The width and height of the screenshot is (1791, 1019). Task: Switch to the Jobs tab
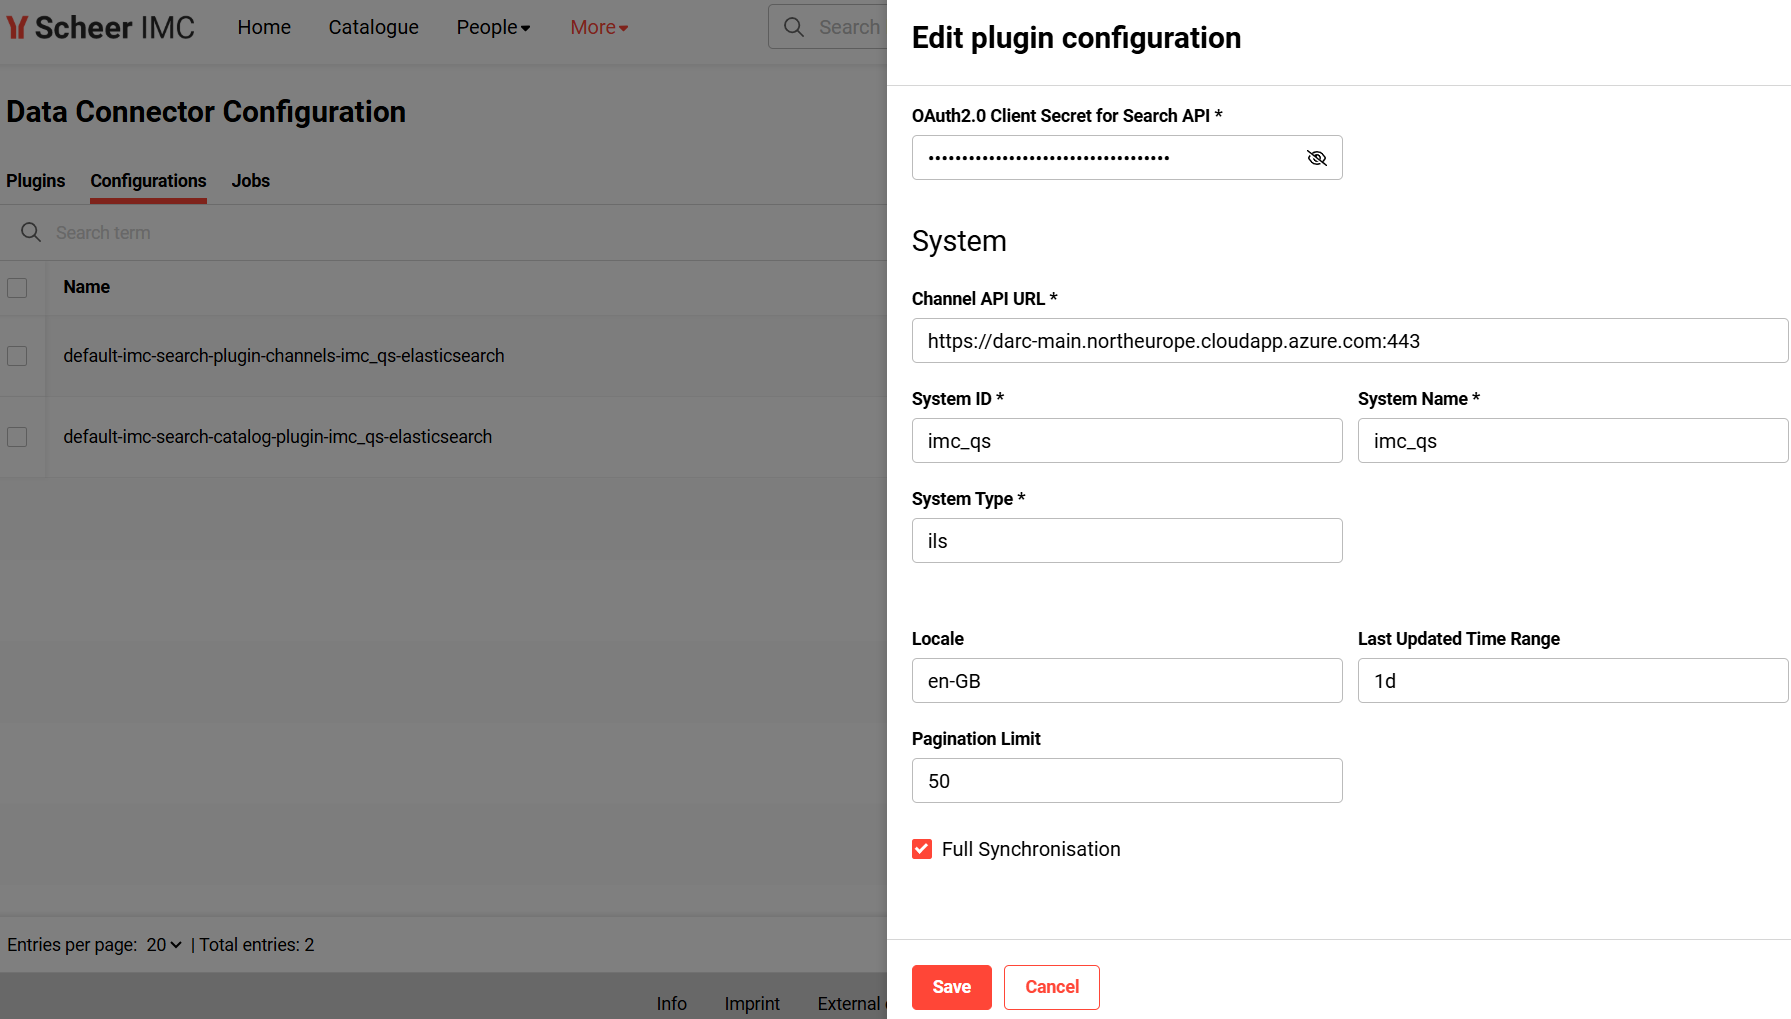click(x=250, y=181)
